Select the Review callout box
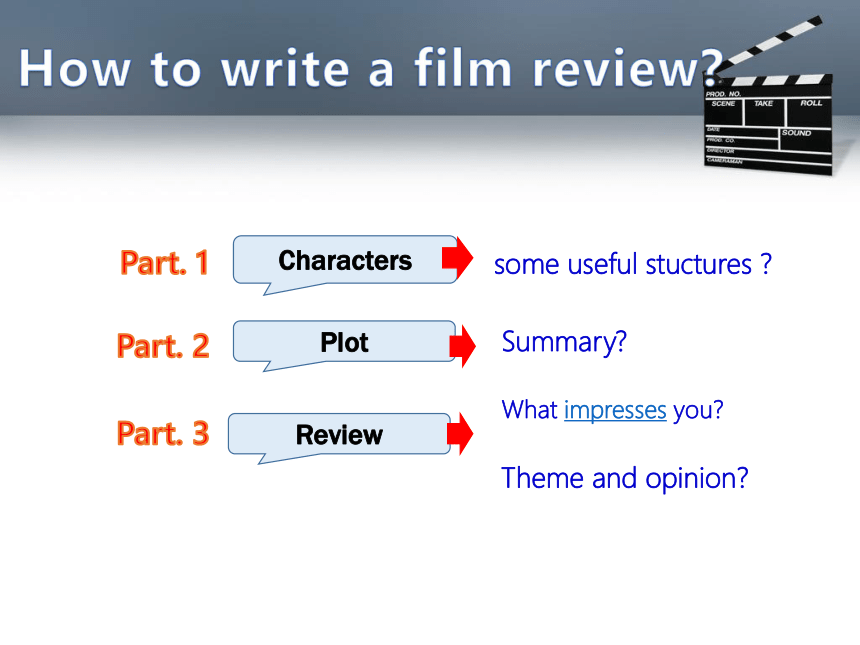 (x=339, y=438)
